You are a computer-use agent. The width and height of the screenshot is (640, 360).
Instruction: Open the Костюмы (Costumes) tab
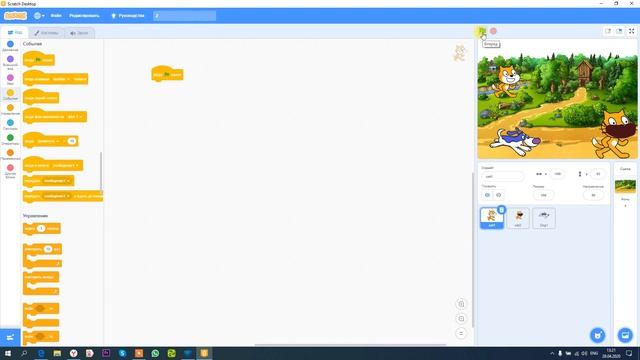click(47, 33)
